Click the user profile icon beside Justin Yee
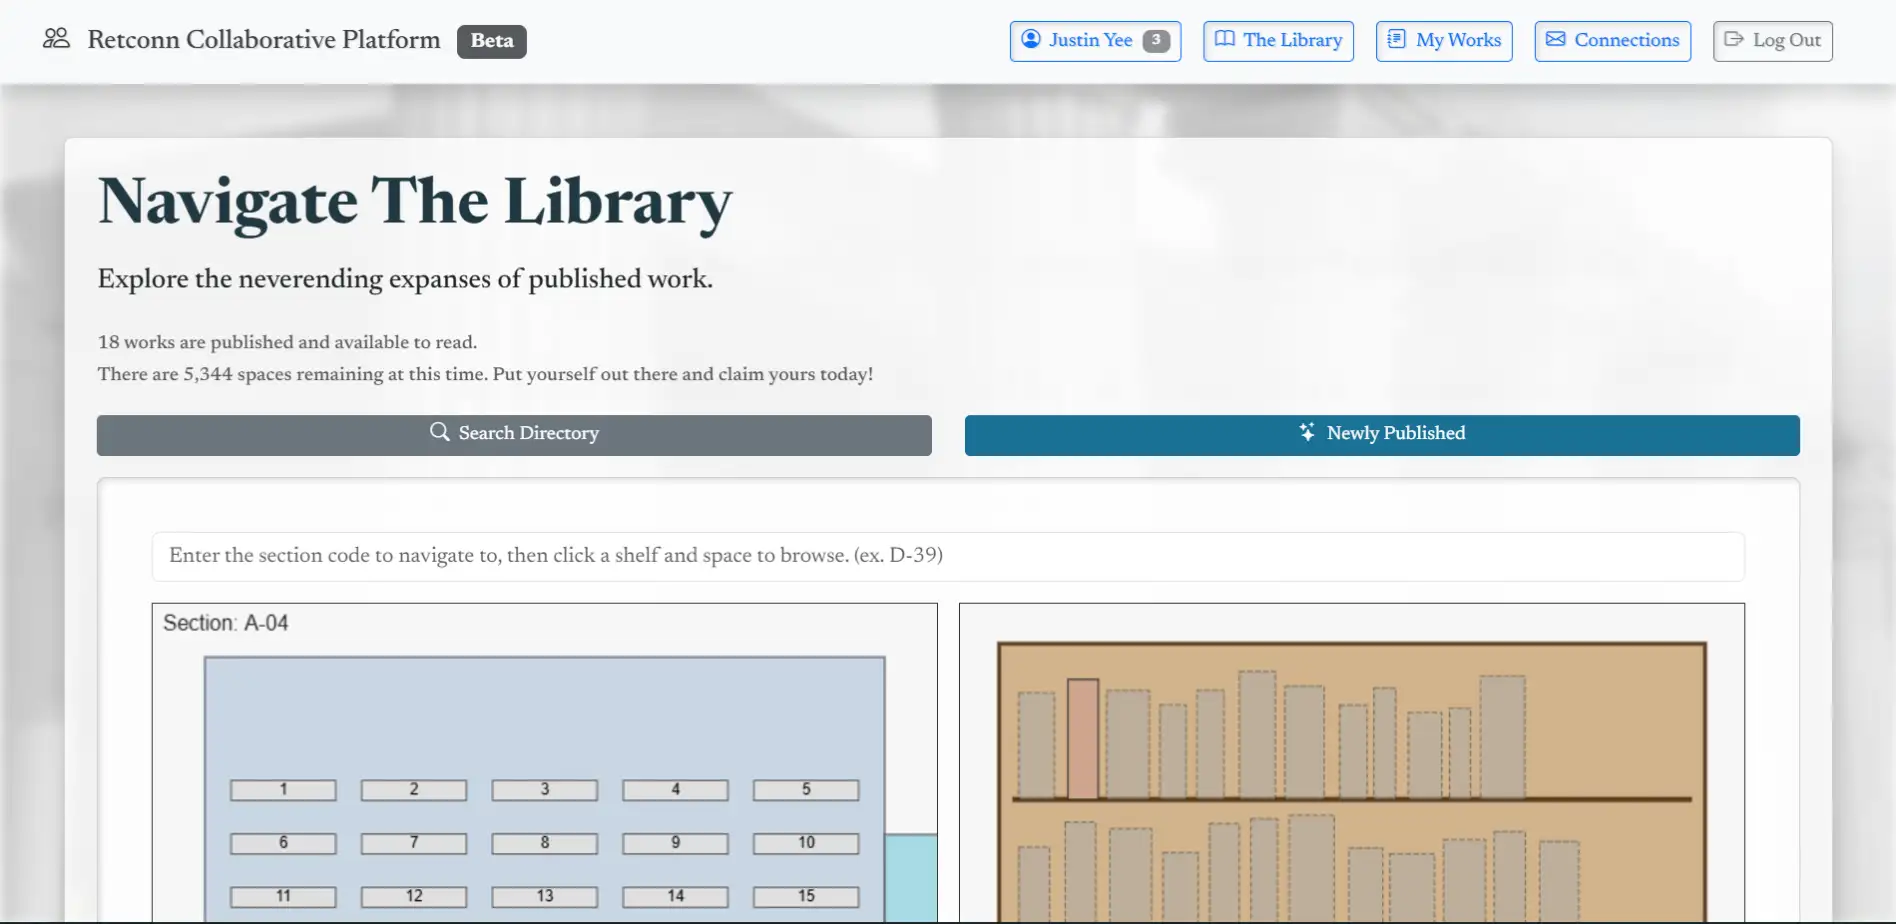The image size is (1896, 924). pyautogui.click(x=1031, y=40)
